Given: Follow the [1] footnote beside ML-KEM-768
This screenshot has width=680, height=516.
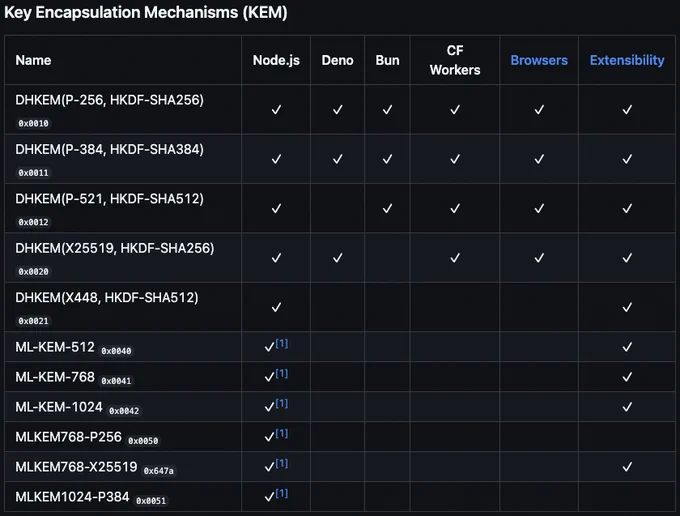Looking at the screenshot, I should click(x=281, y=373).
